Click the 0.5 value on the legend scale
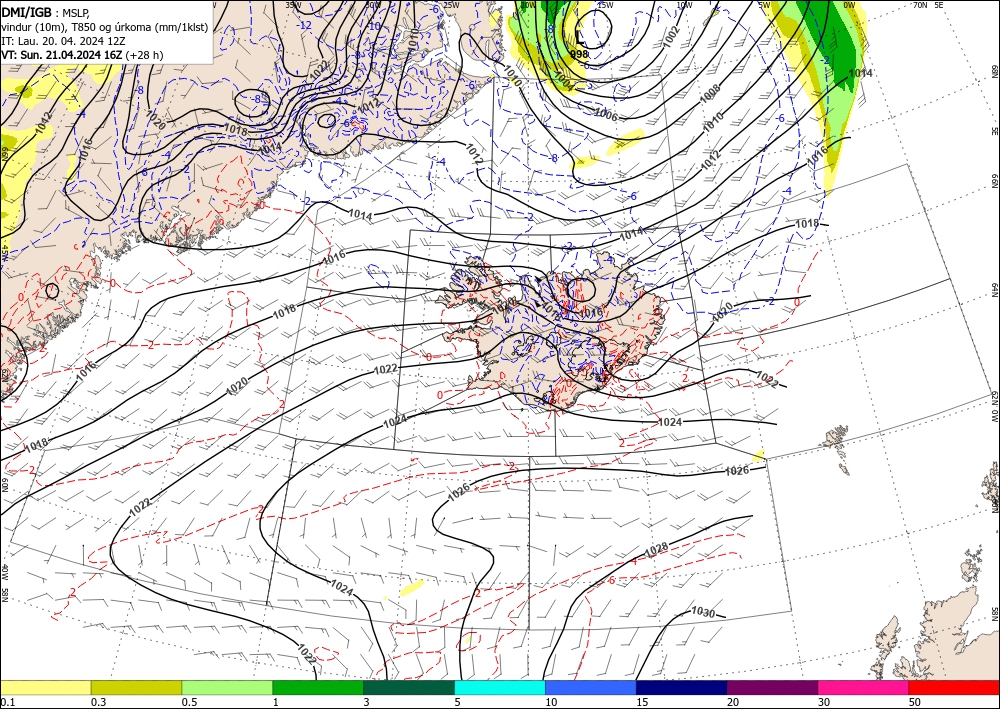Screen dimensions: 1000x709 189,702
